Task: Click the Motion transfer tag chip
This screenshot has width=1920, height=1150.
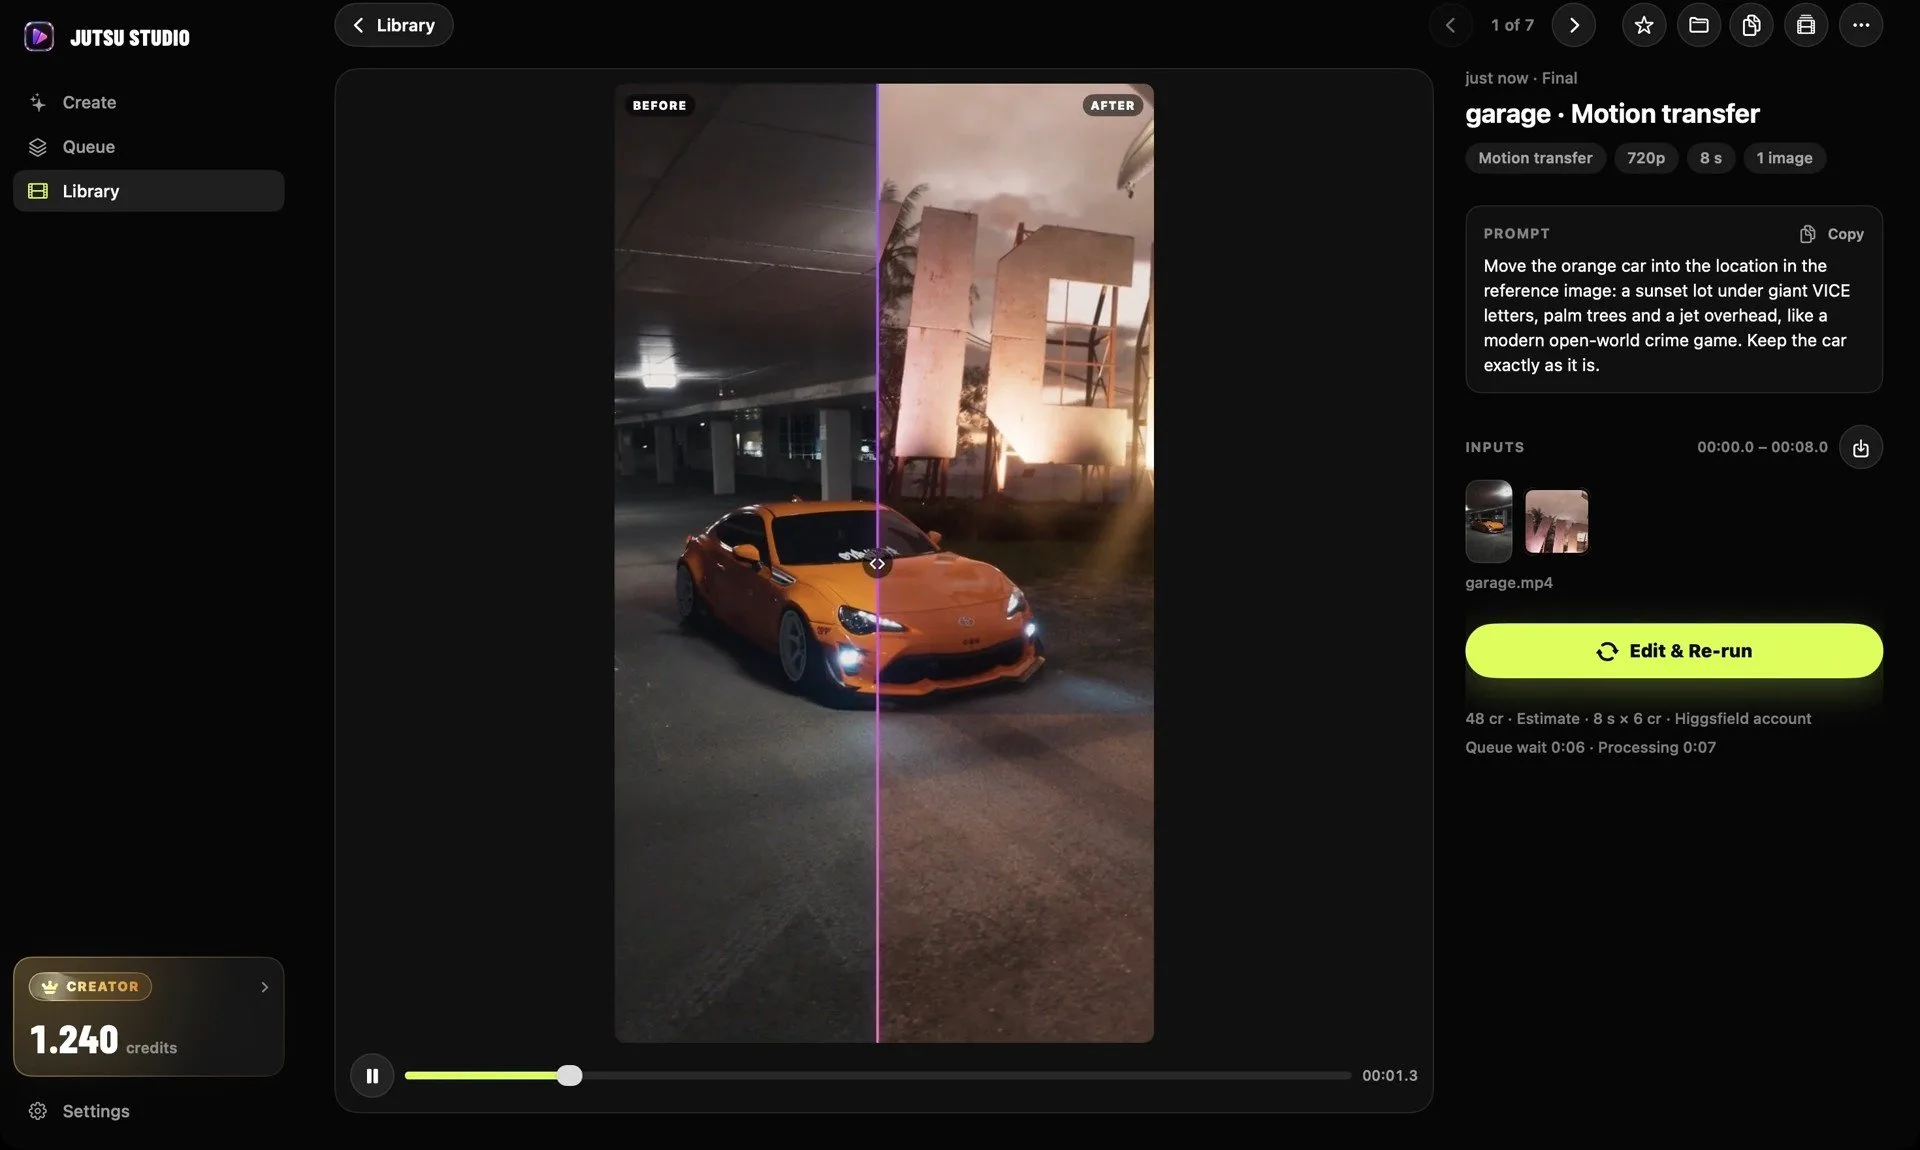Action: 1535,158
